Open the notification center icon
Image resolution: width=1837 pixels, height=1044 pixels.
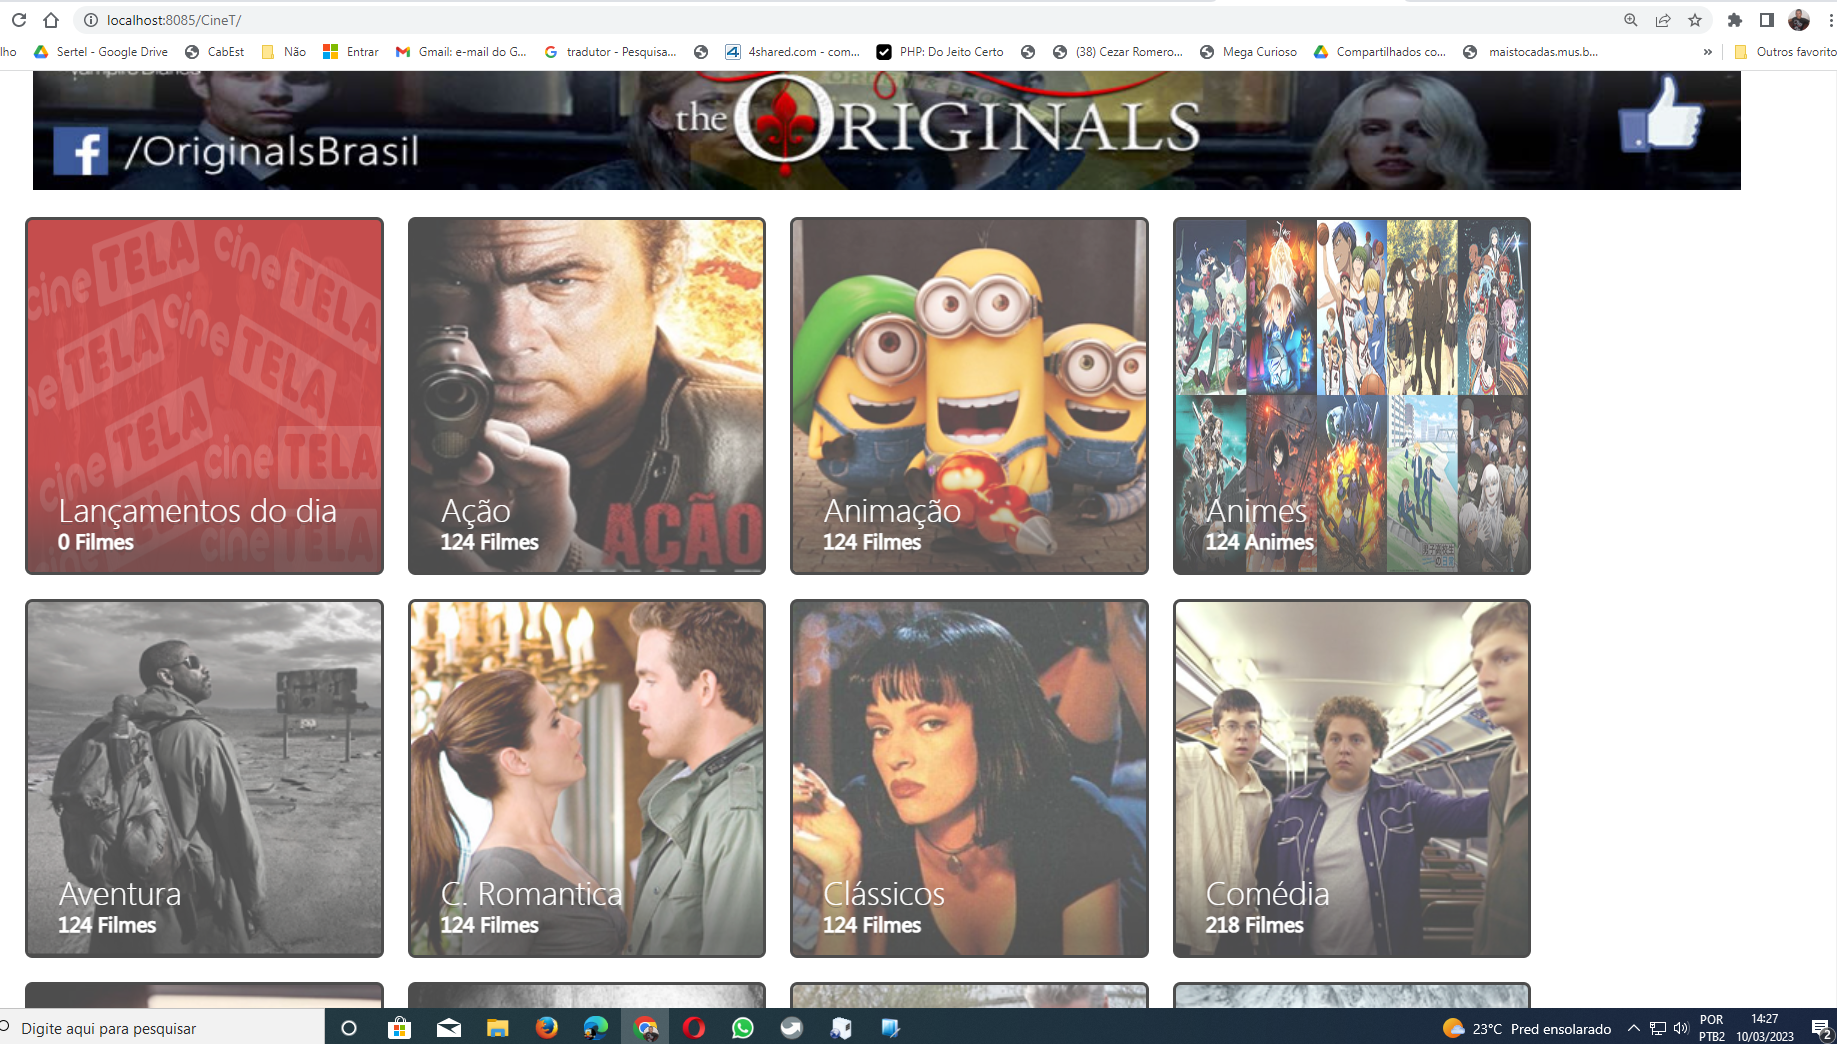[x=1821, y=1028]
